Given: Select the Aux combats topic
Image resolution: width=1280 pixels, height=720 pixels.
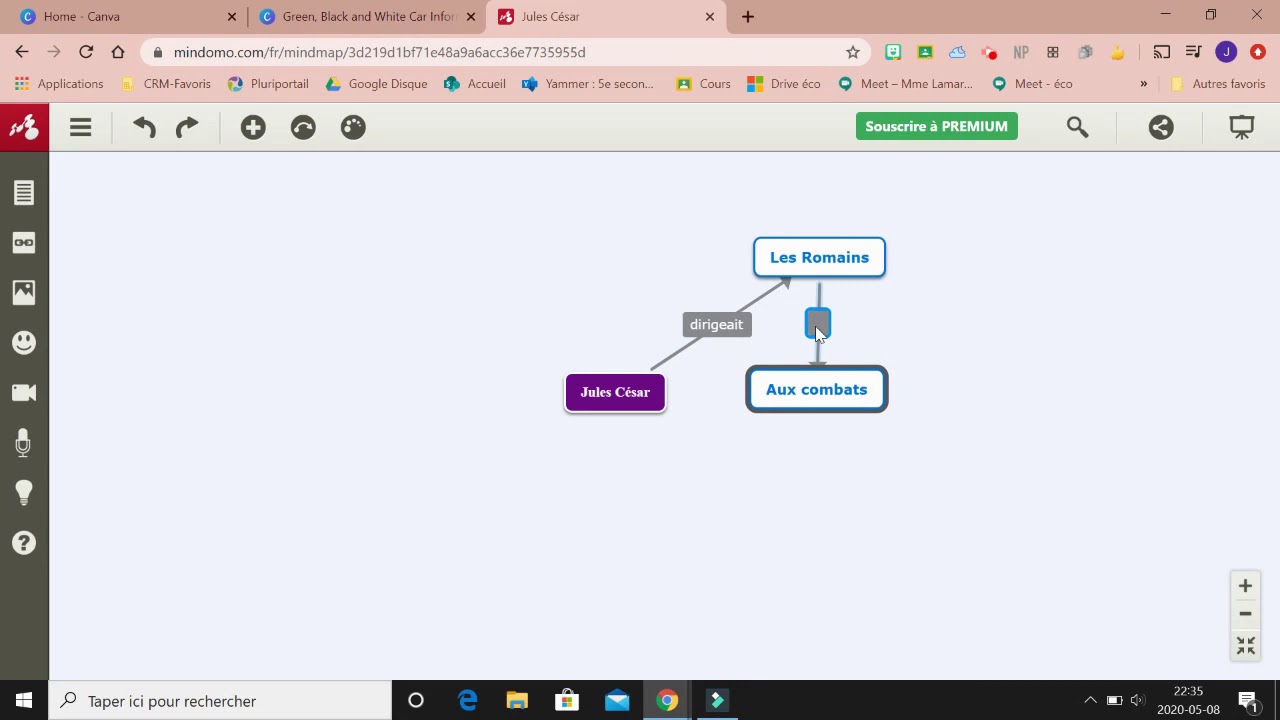Looking at the screenshot, I should (817, 389).
